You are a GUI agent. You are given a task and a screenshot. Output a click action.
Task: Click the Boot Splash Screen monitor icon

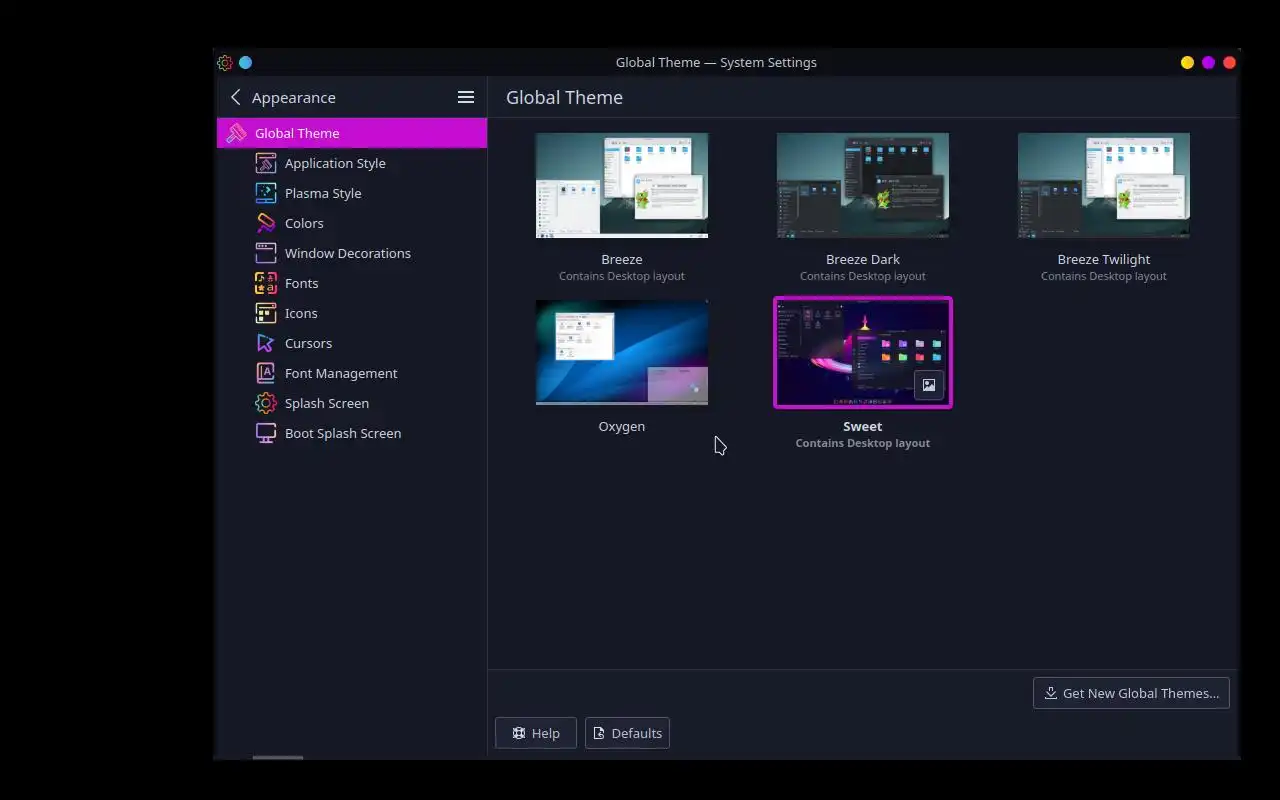(x=265, y=433)
